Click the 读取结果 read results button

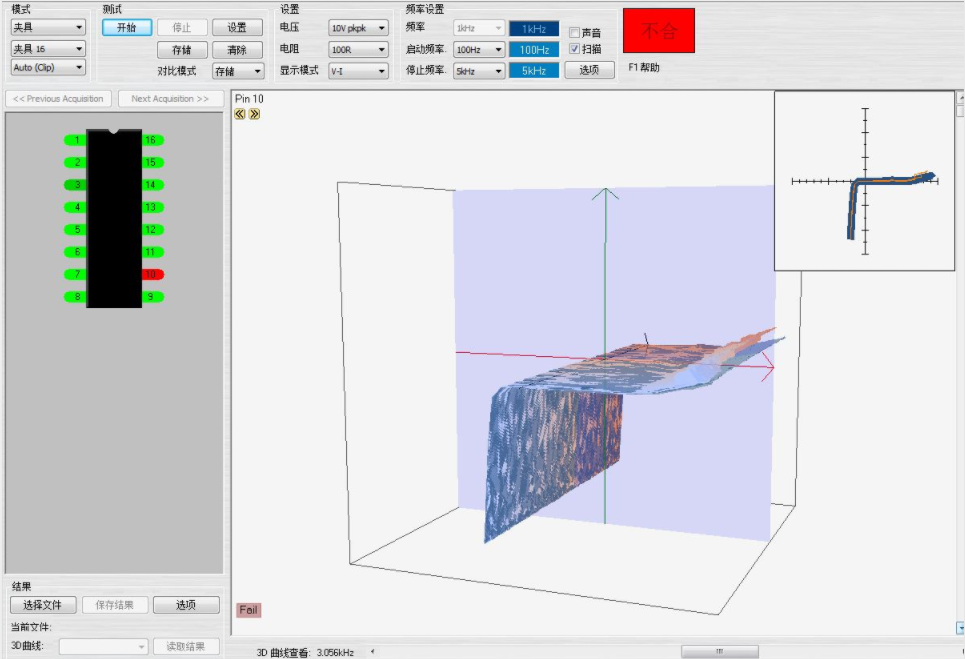coord(186,647)
